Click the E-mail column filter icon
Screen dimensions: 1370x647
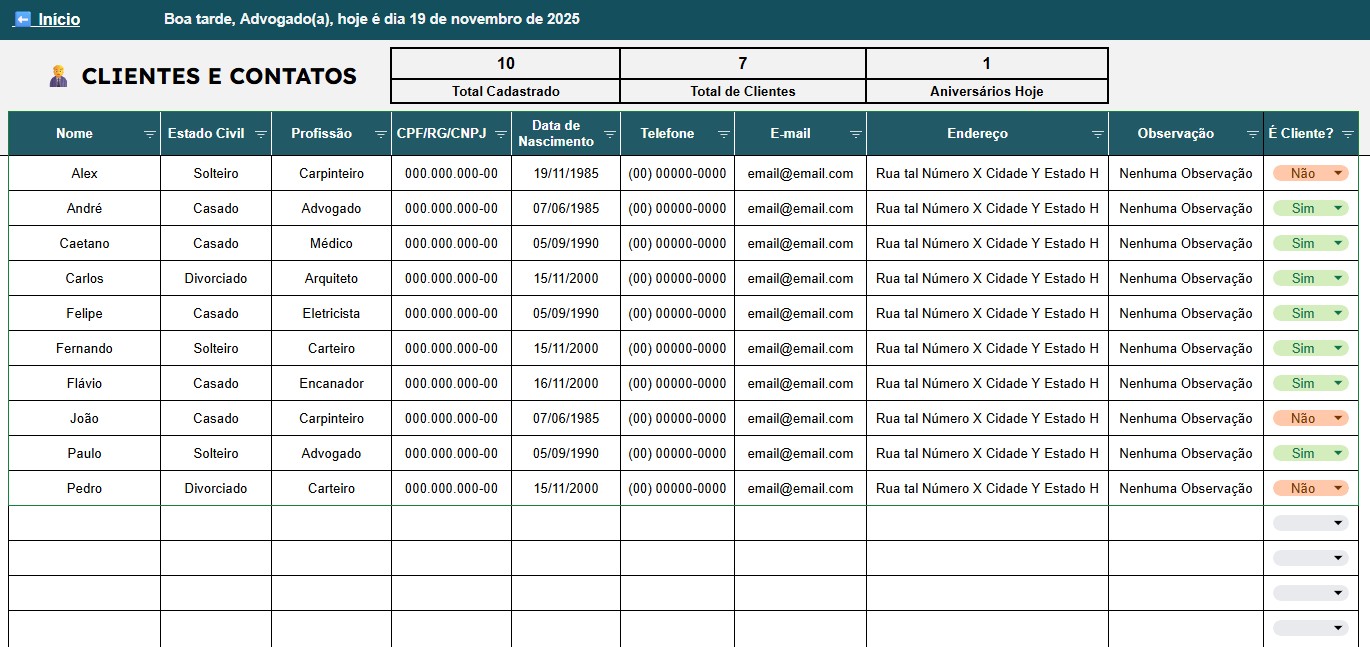tap(856, 134)
